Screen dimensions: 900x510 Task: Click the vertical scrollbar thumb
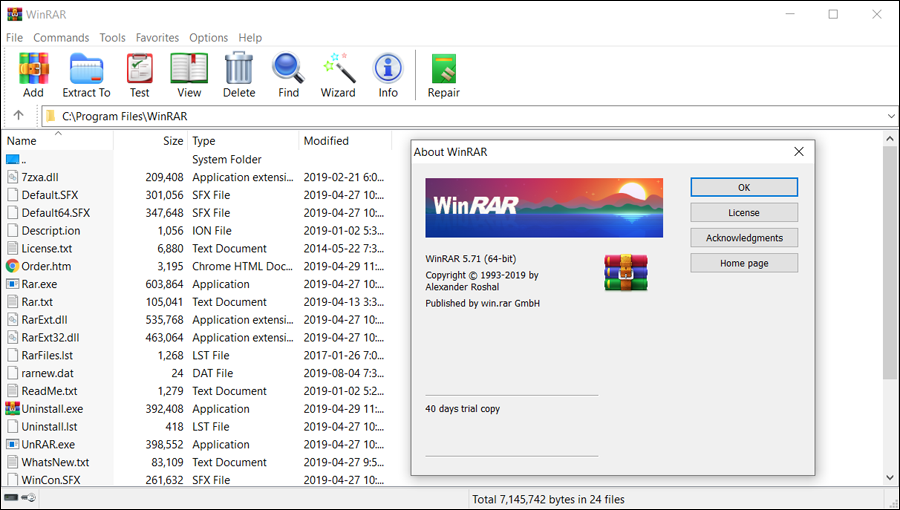tap(890, 262)
